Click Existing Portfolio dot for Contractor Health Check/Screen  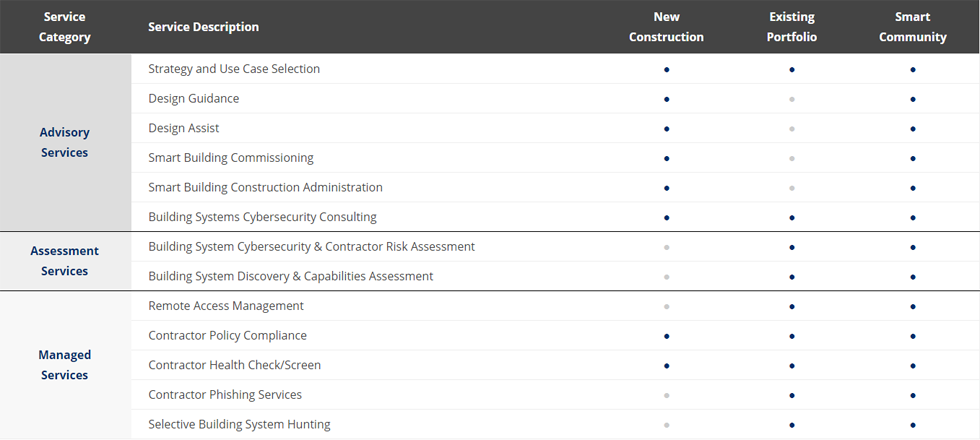point(792,366)
